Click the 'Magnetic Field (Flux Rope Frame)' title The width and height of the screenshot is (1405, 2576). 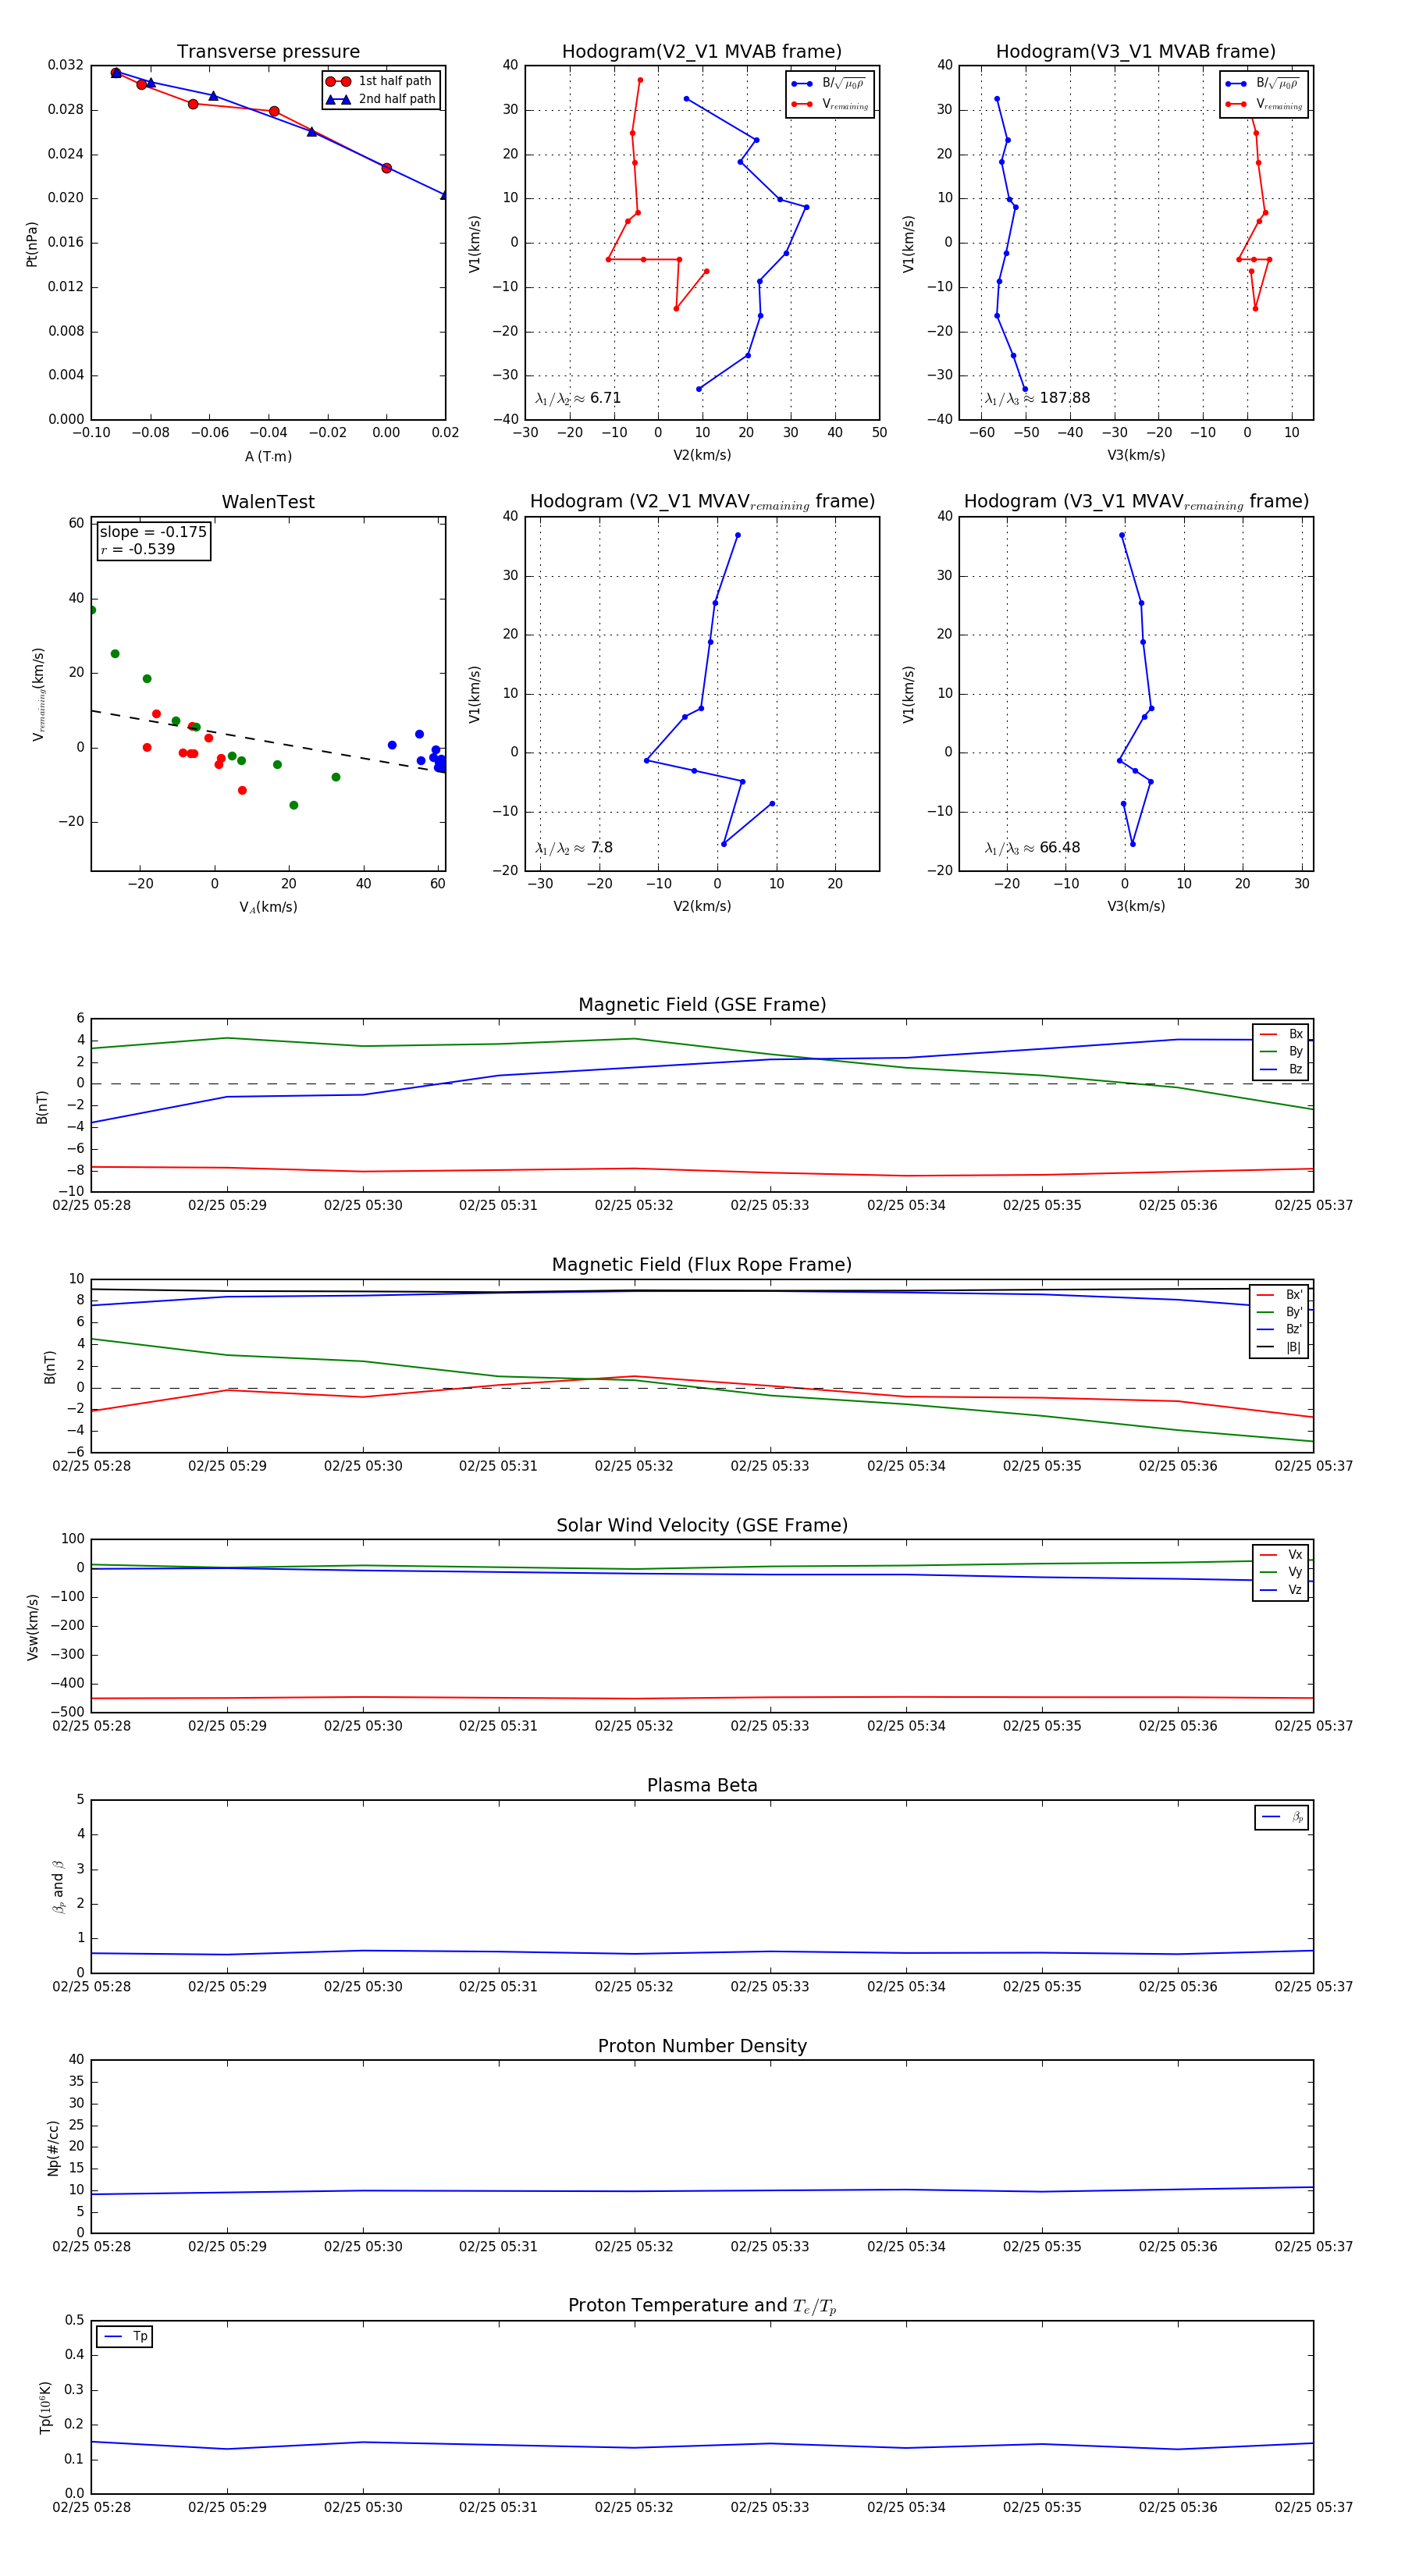(x=702, y=1265)
